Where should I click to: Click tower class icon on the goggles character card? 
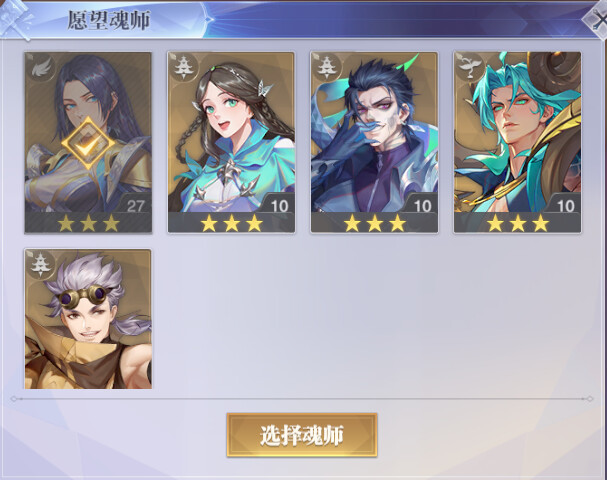click(x=41, y=264)
